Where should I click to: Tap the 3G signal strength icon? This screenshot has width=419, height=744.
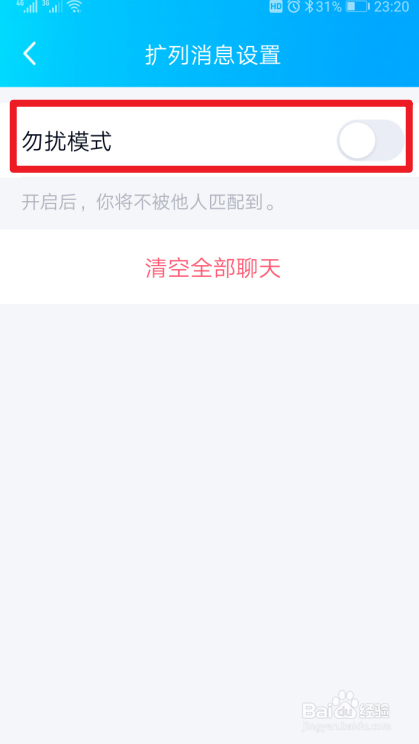click(52, 6)
